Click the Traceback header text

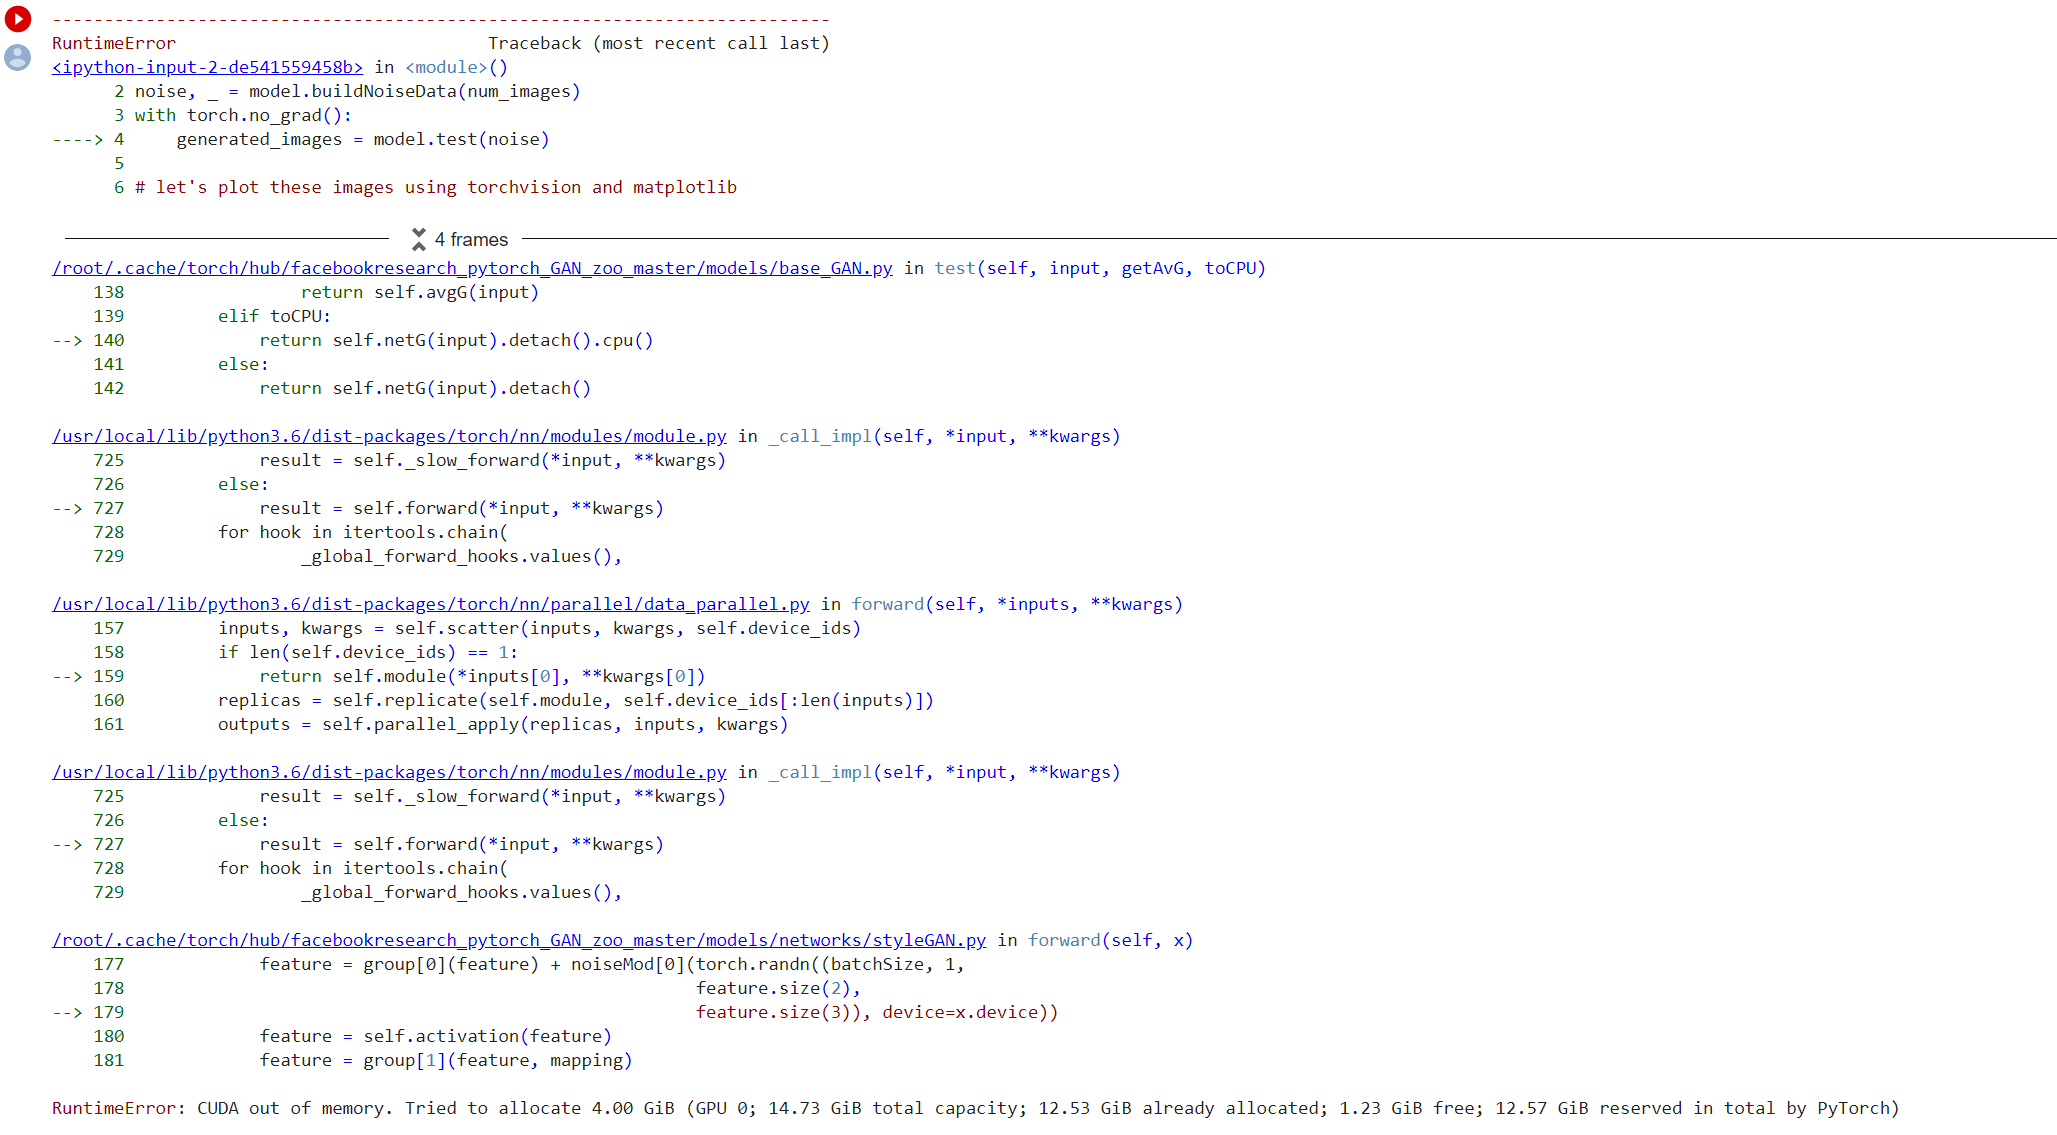tap(659, 43)
